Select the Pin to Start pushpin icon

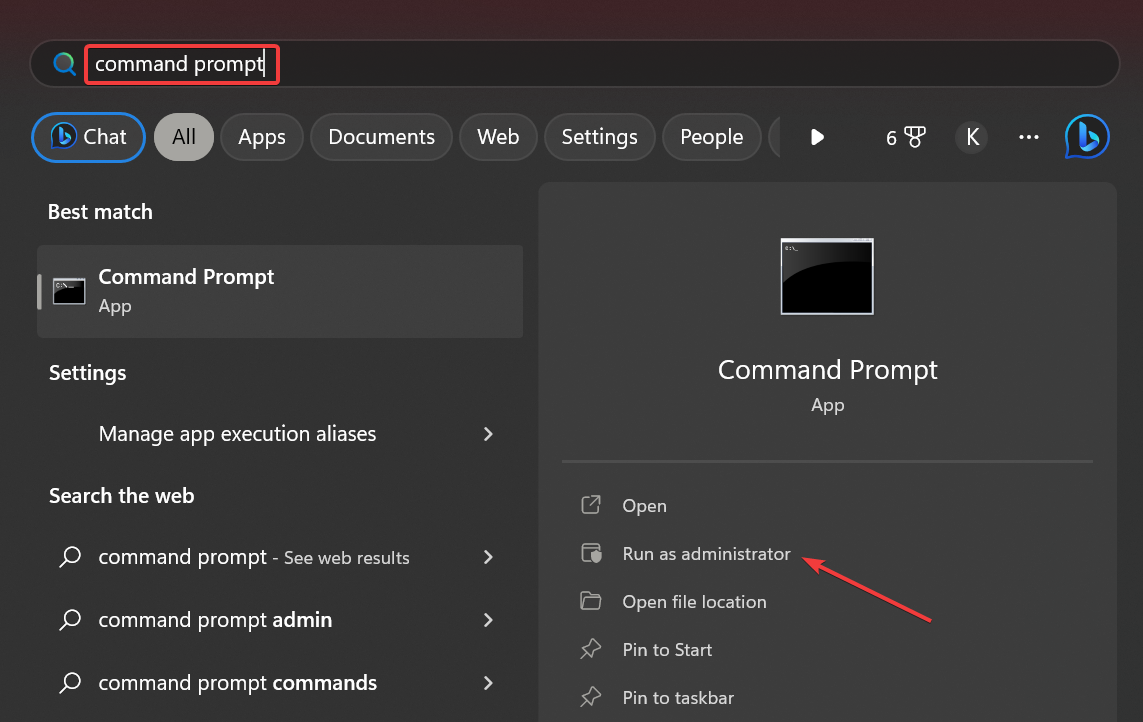tap(592, 649)
